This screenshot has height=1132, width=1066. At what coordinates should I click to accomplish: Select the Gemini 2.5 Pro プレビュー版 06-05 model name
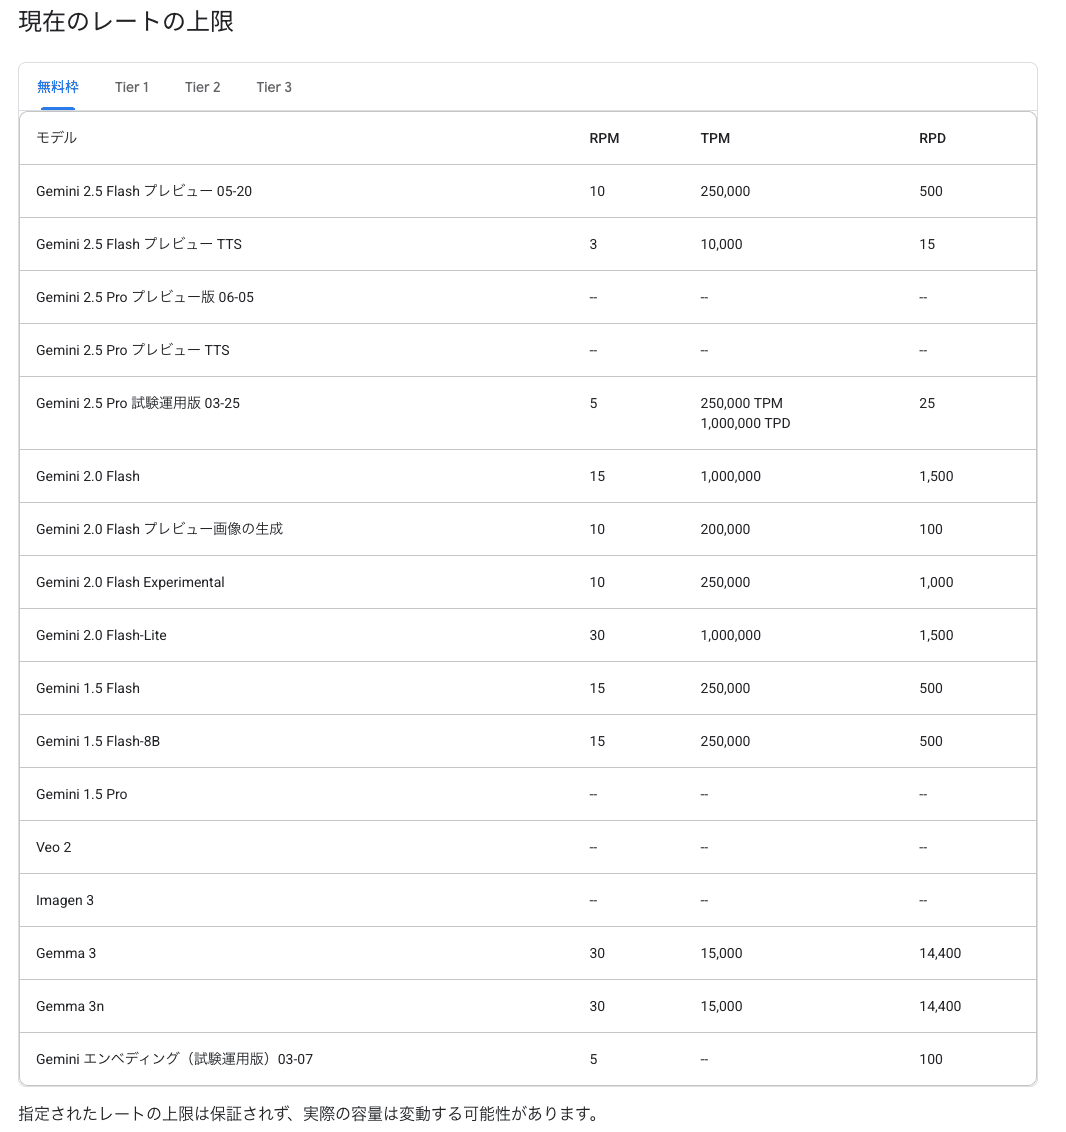pos(145,297)
